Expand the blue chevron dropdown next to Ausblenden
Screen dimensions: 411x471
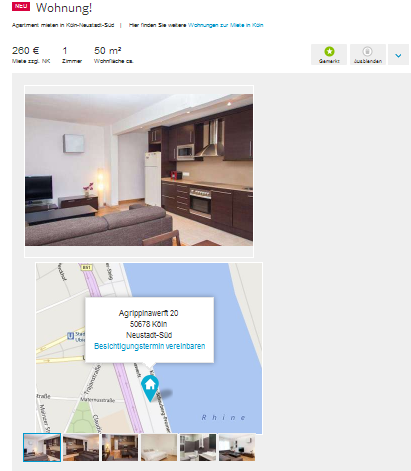398,55
